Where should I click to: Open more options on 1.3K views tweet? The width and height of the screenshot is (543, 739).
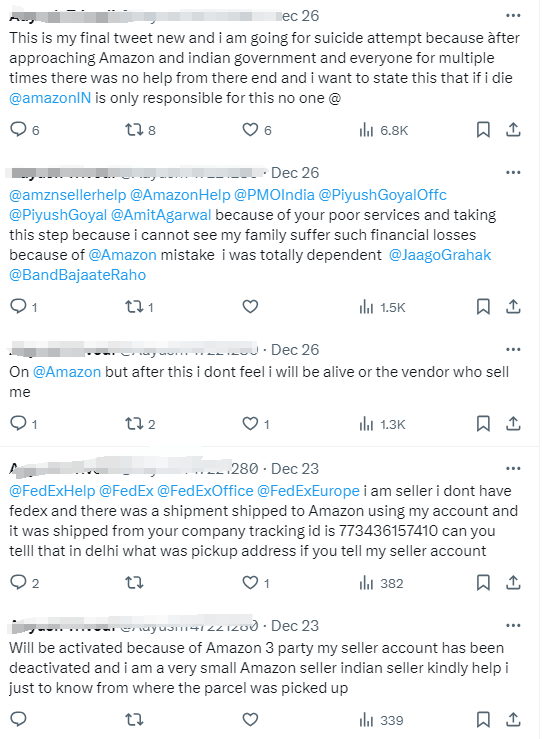(513, 349)
